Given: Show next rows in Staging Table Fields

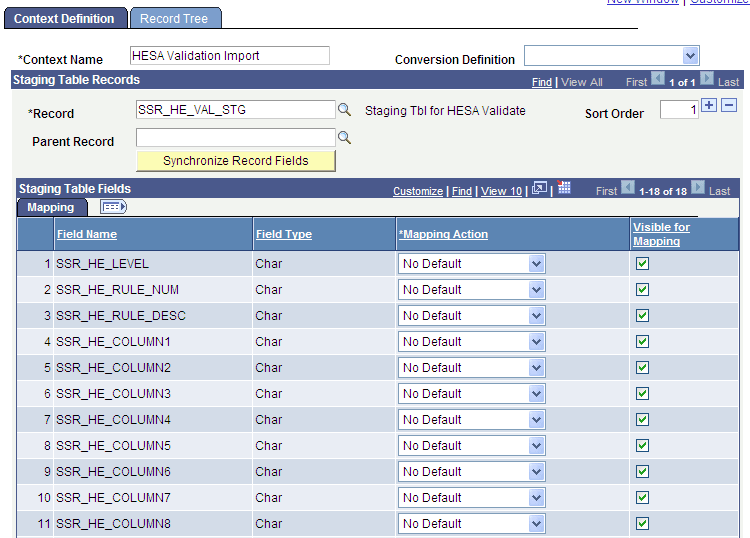Looking at the screenshot, I should [698, 187].
